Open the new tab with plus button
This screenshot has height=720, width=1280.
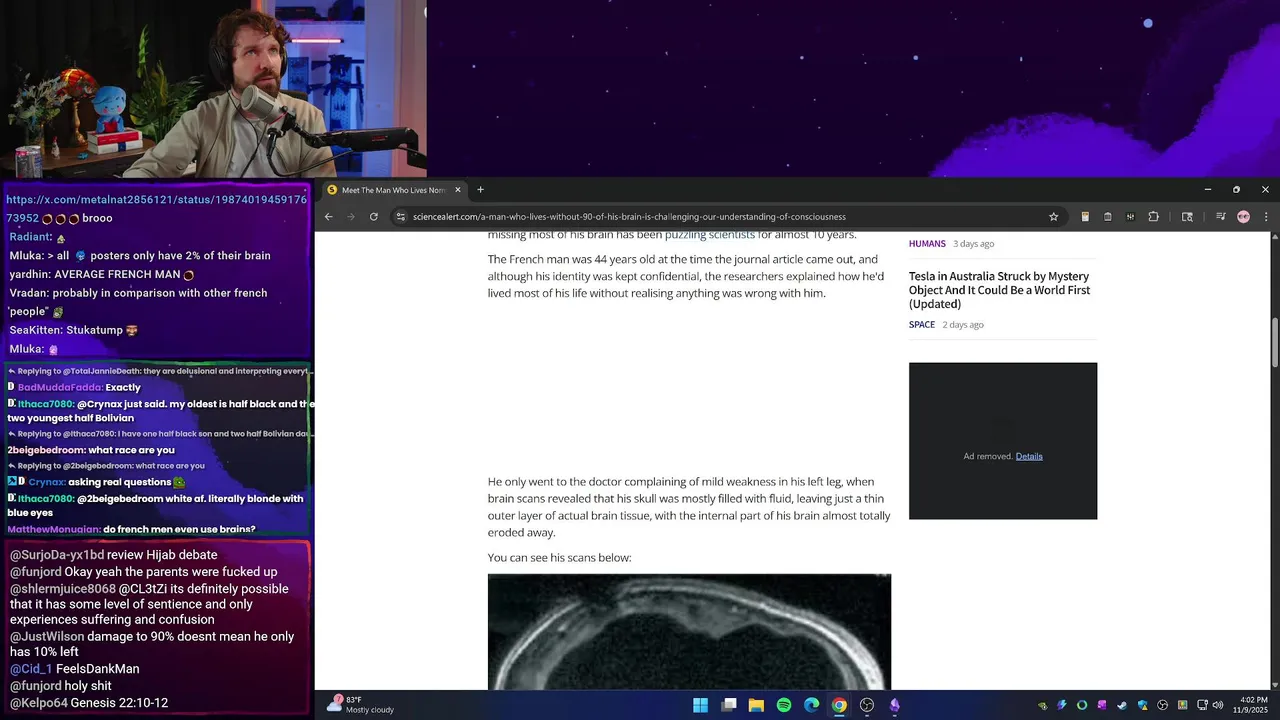tap(480, 190)
